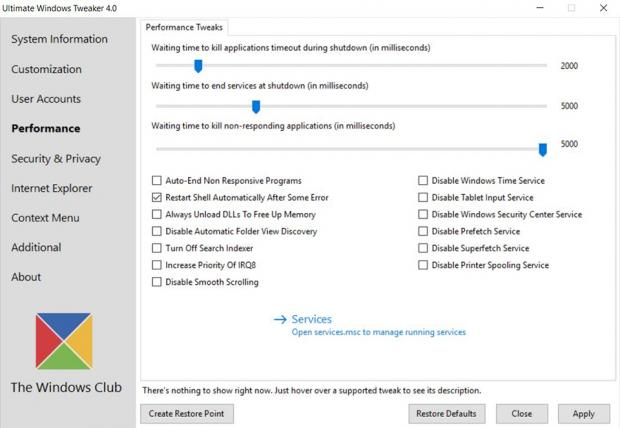Click the non-responding applications slider handle
The height and width of the screenshot is (428, 620).
(x=543, y=149)
